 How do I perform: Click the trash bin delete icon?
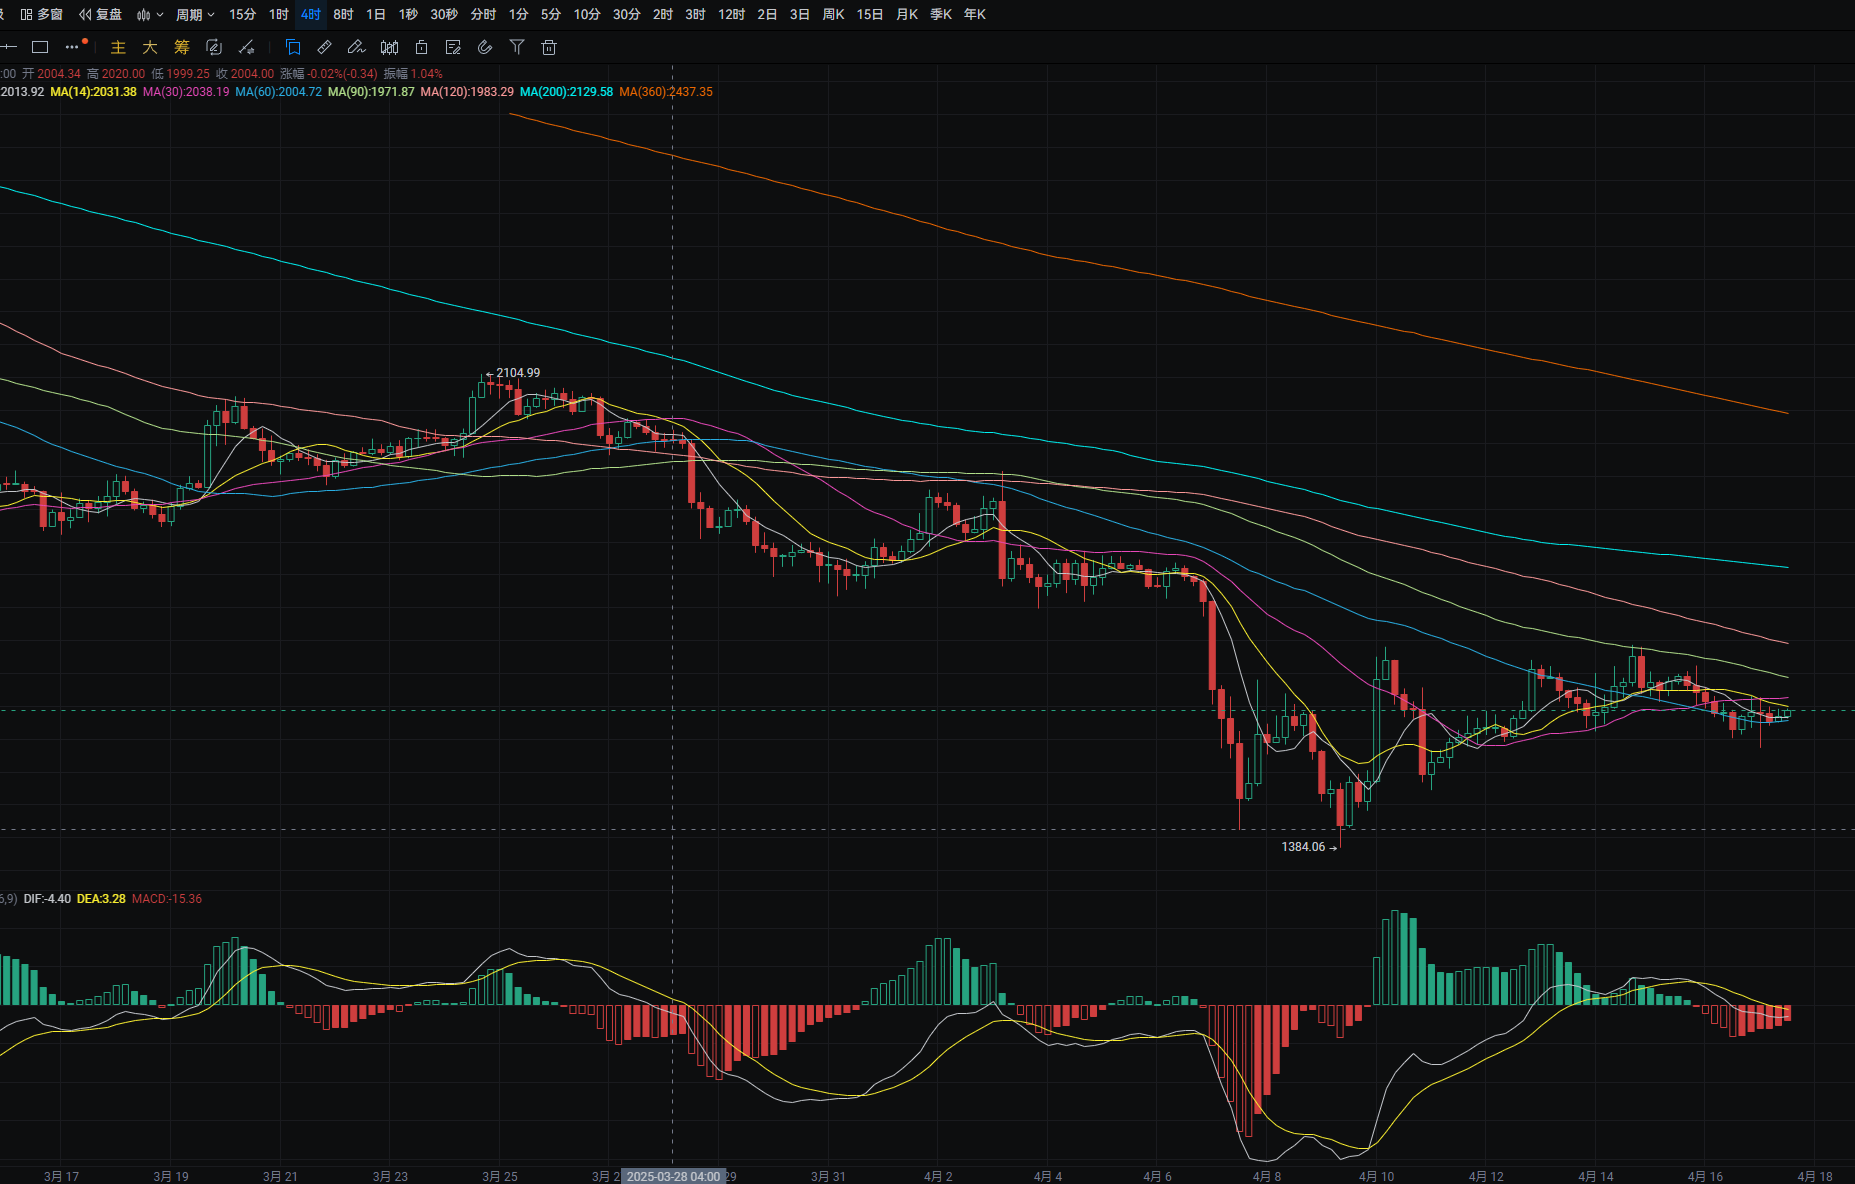pos(549,47)
